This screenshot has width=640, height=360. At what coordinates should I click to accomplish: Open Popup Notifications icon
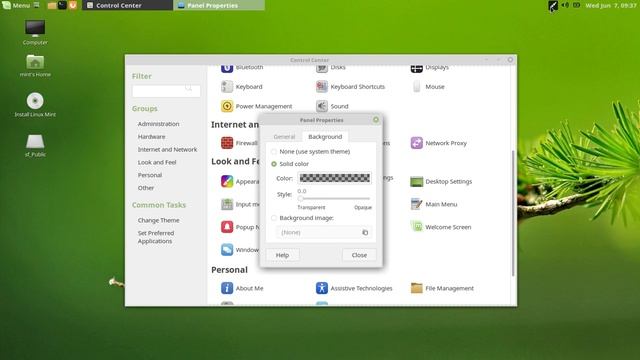tap(227, 227)
